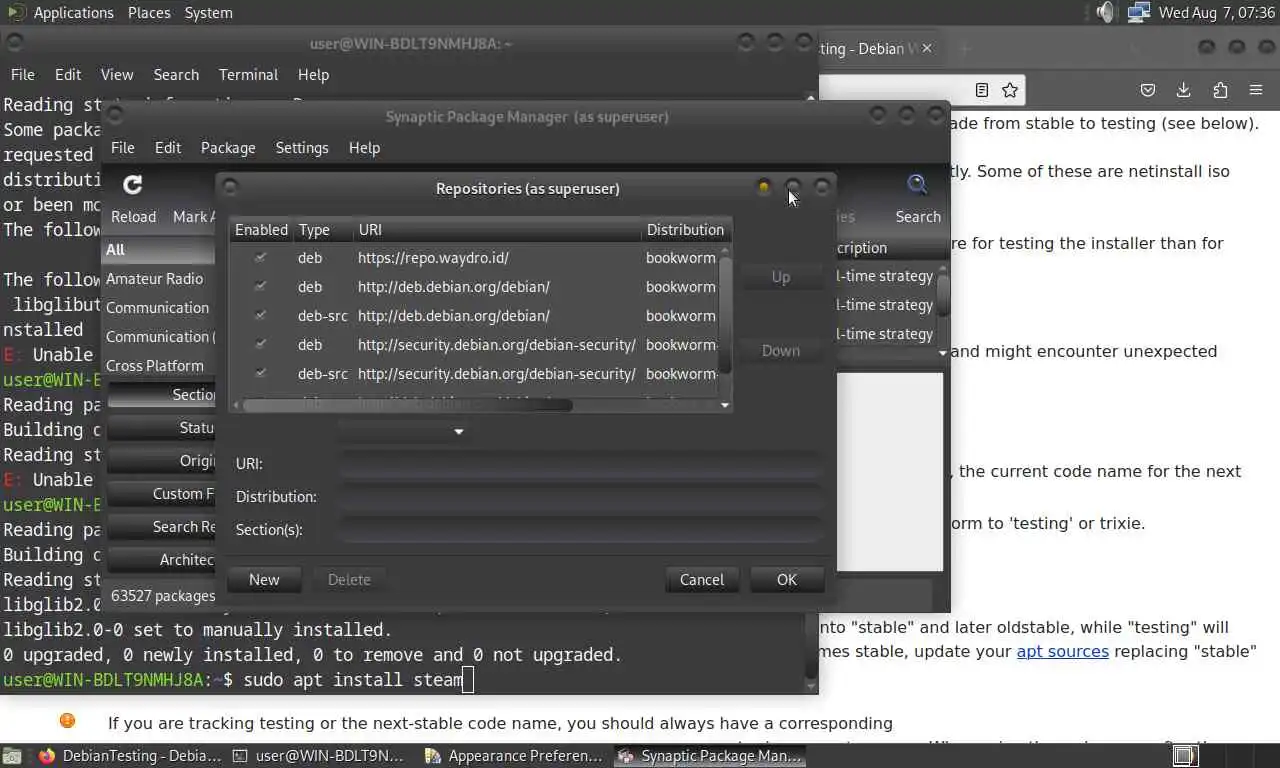
Task: Click the repository list horizontal scrollbar
Action: [x=408, y=405]
